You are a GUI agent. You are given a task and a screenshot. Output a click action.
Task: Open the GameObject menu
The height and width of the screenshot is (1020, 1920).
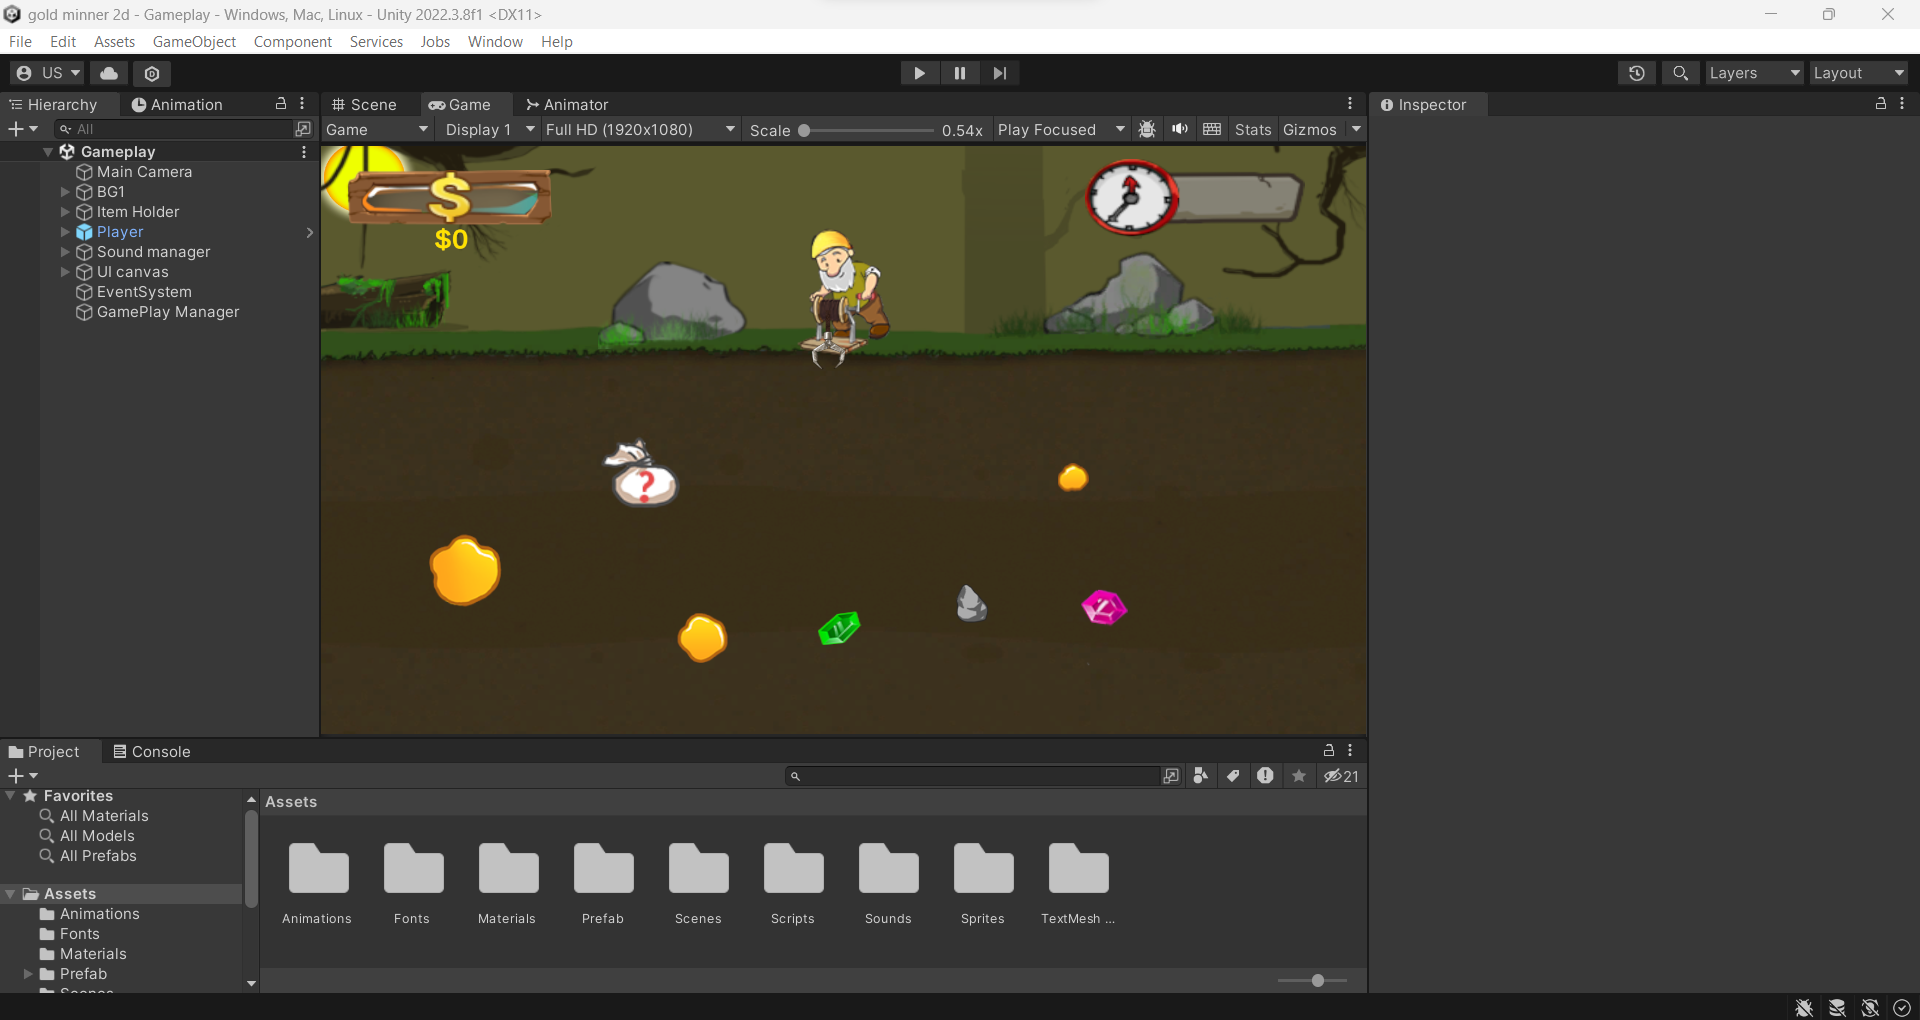[194, 41]
